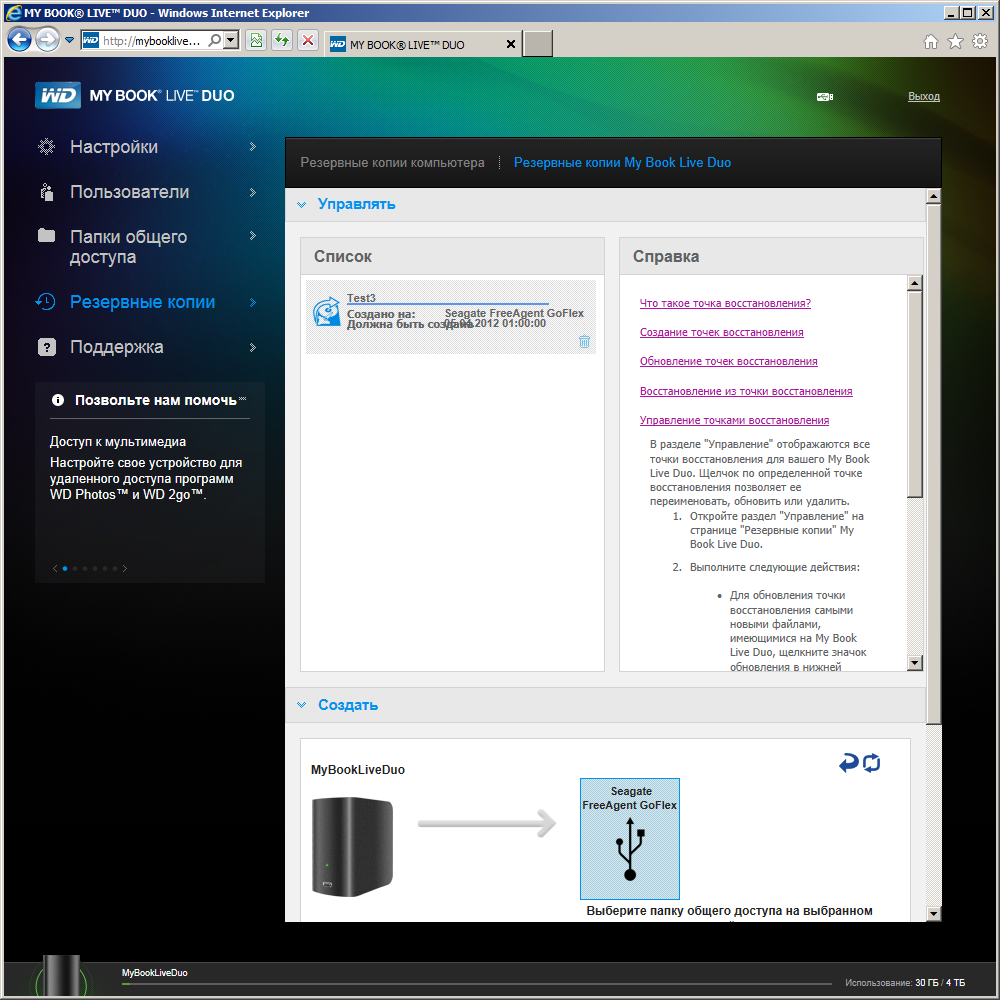Click the WD logo
This screenshot has width=1000, height=1000.
point(58,96)
